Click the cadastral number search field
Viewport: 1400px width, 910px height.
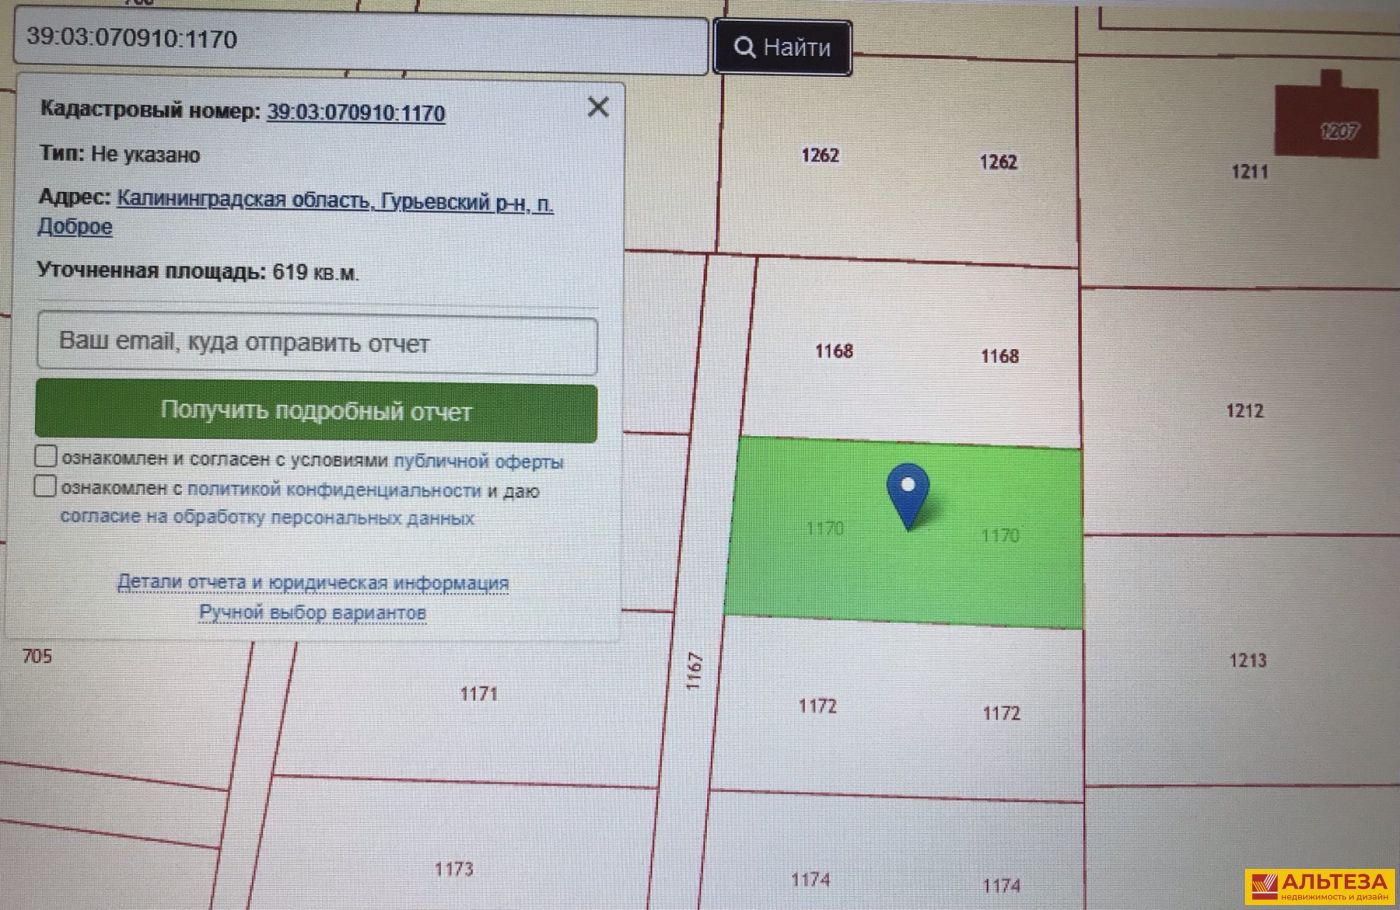click(x=360, y=42)
